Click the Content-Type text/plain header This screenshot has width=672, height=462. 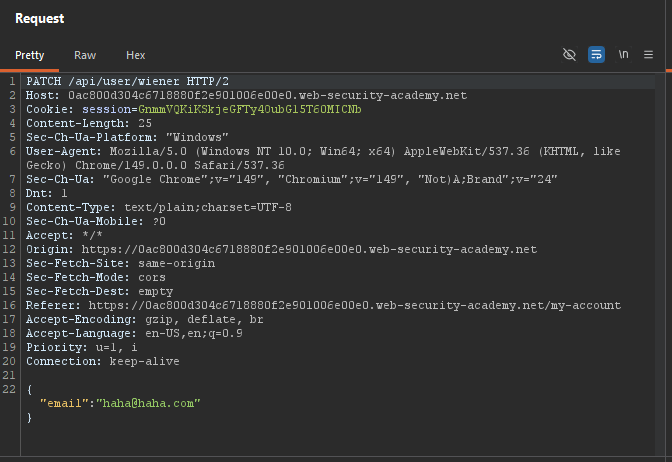tap(159, 207)
